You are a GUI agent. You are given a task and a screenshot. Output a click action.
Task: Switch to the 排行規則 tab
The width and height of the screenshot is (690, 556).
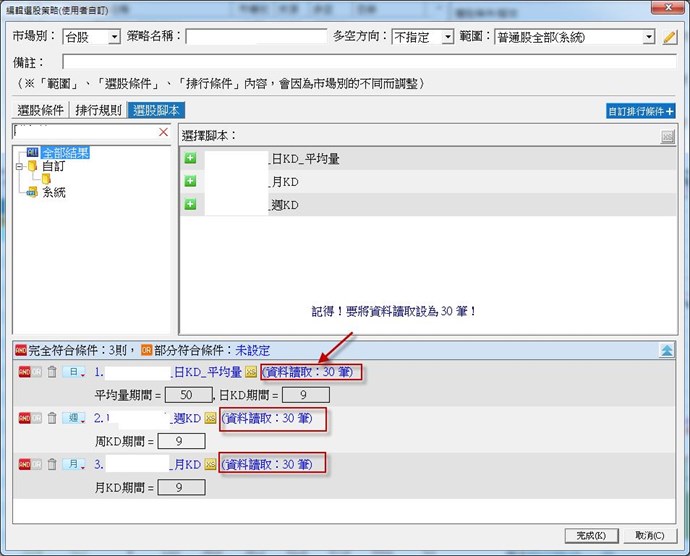pyautogui.click(x=99, y=110)
